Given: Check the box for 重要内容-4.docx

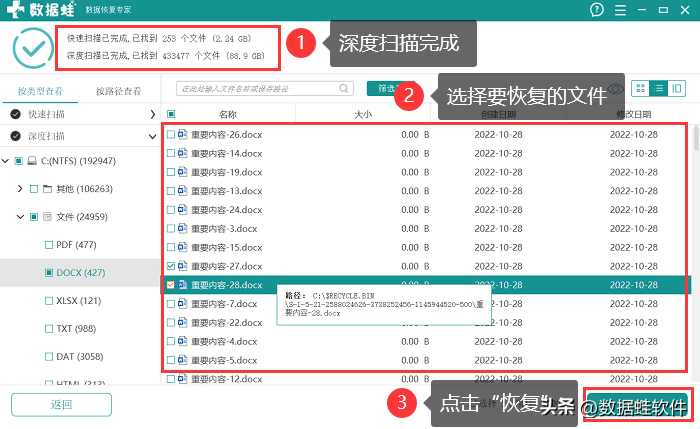Looking at the screenshot, I should [x=171, y=341].
